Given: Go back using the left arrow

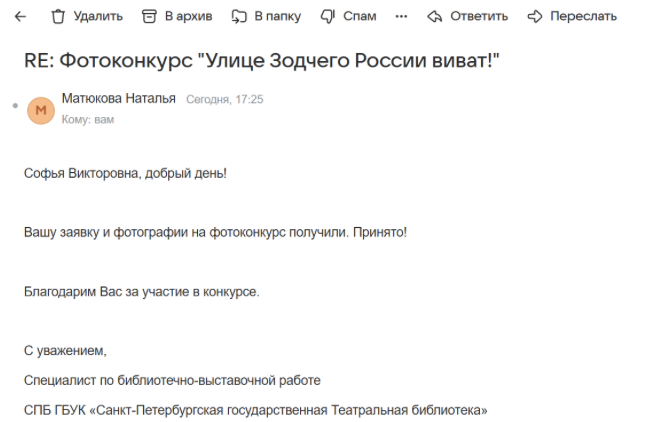Looking at the screenshot, I should point(20,16).
